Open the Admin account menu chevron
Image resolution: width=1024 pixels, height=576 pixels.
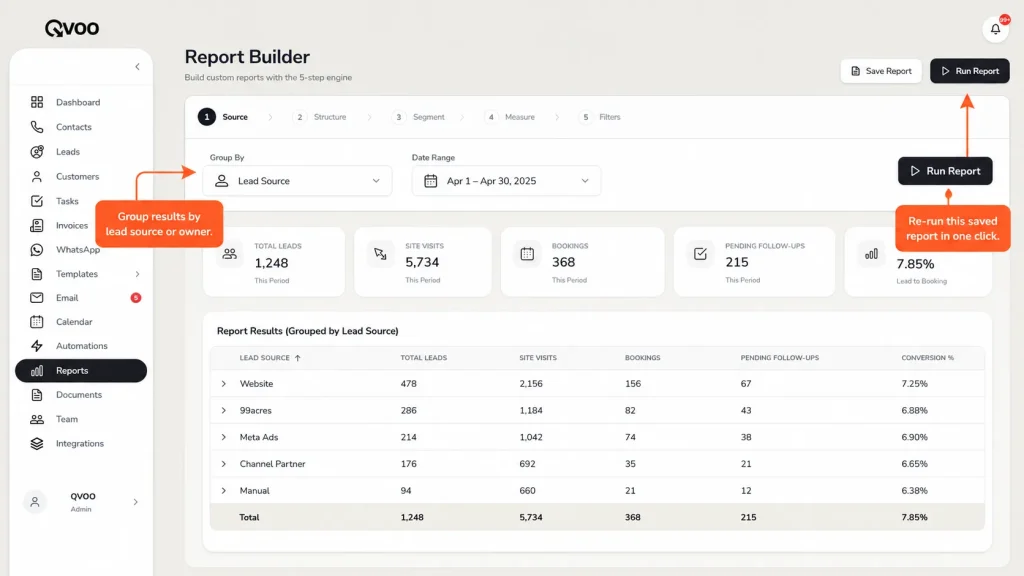pos(135,502)
